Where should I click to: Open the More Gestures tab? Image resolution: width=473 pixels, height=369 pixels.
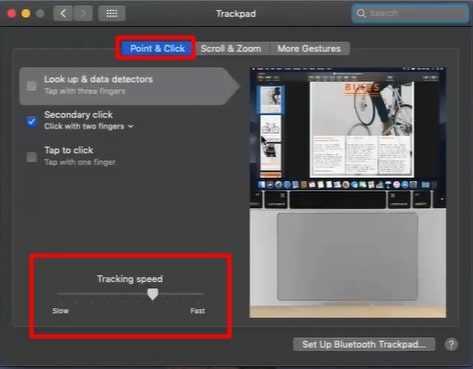[309, 49]
